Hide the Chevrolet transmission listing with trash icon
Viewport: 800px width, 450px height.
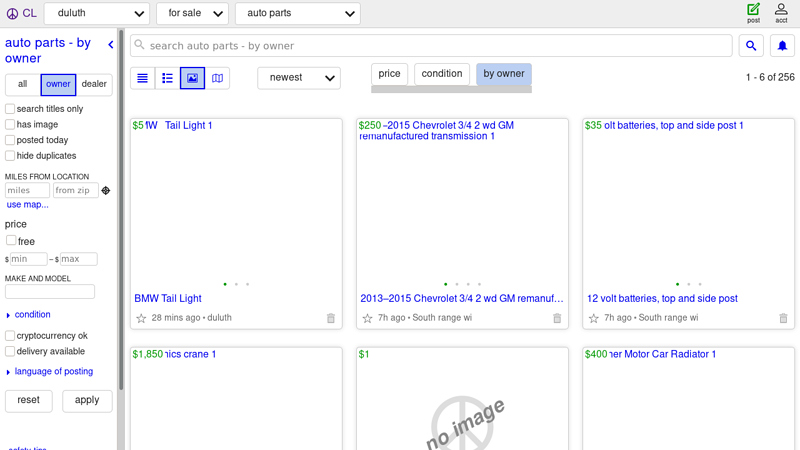(x=557, y=318)
